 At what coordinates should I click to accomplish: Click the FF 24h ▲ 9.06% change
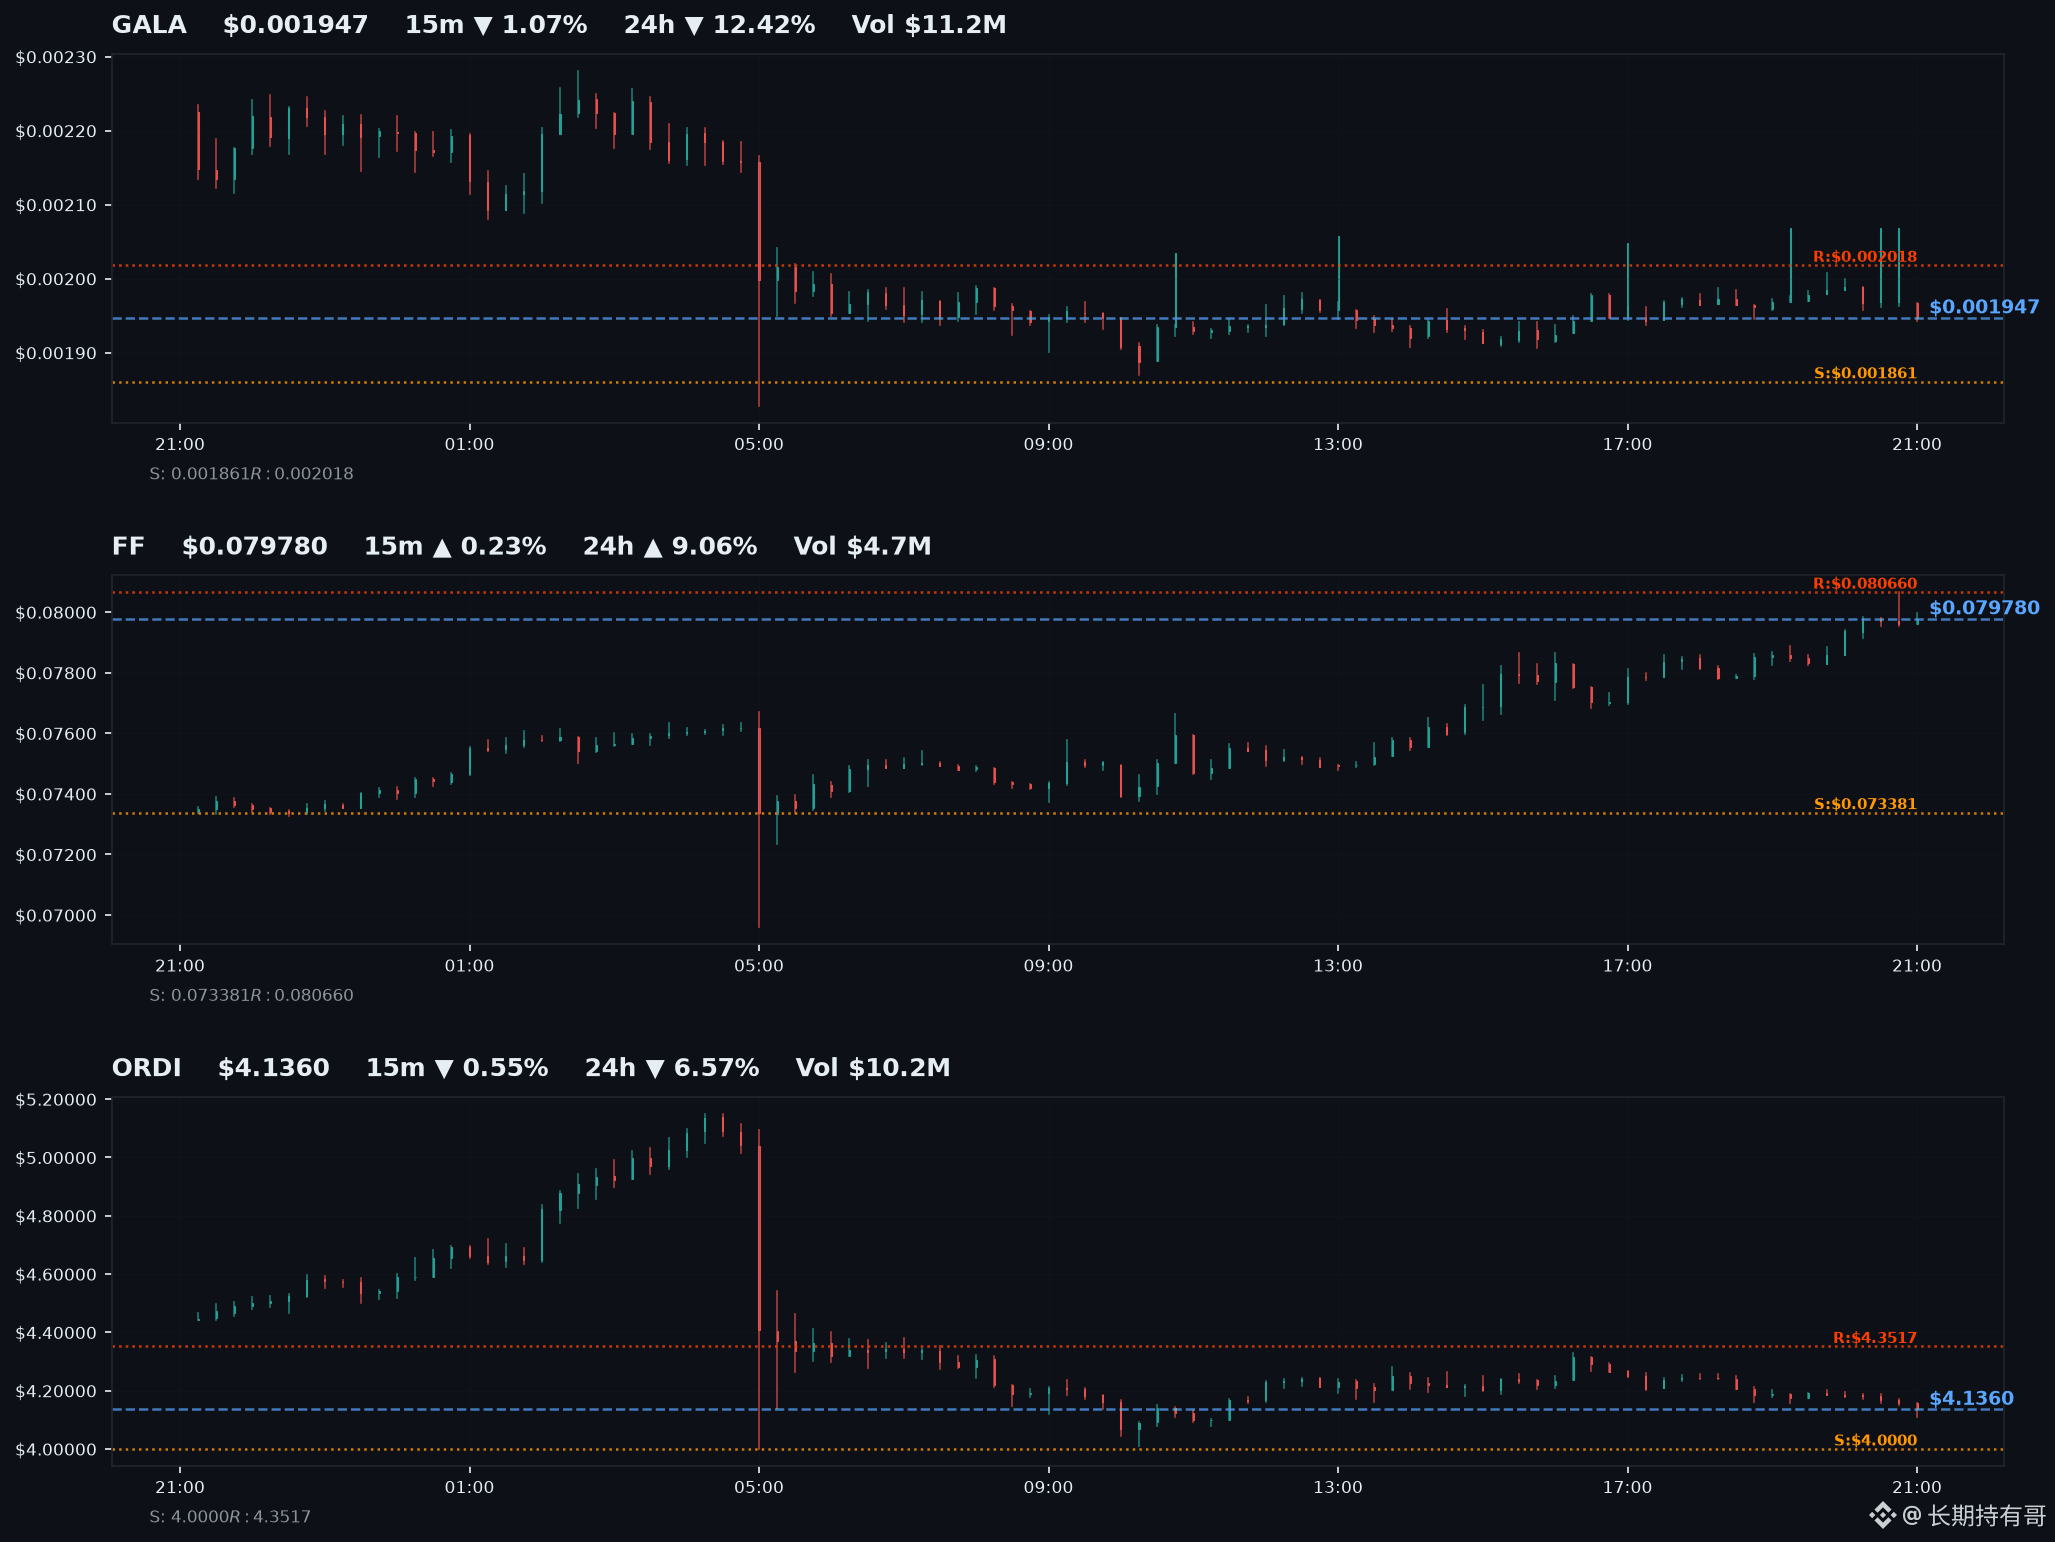tap(670, 547)
